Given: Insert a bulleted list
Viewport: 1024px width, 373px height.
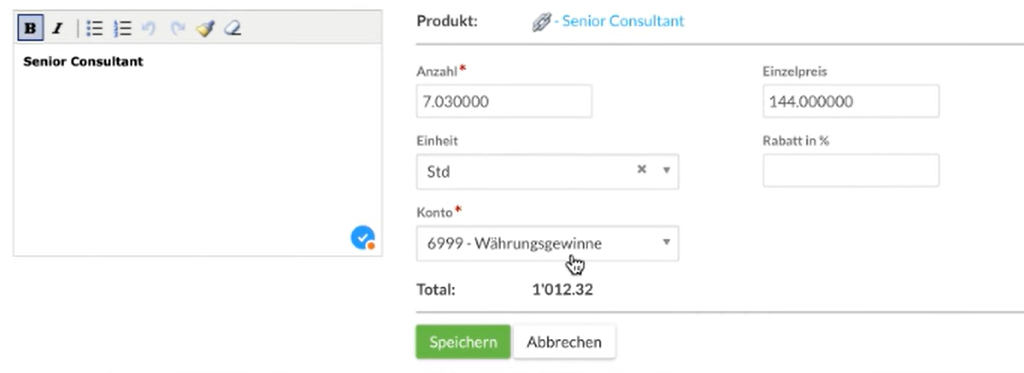Looking at the screenshot, I should coord(95,28).
